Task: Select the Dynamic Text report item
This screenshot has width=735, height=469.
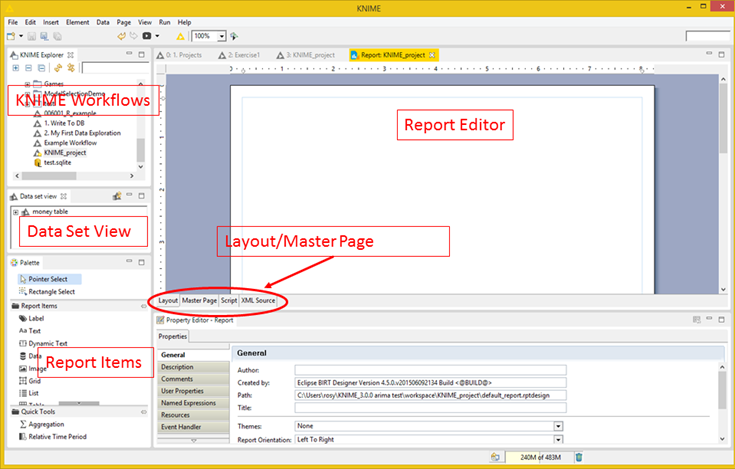Action: (x=43, y=343)
